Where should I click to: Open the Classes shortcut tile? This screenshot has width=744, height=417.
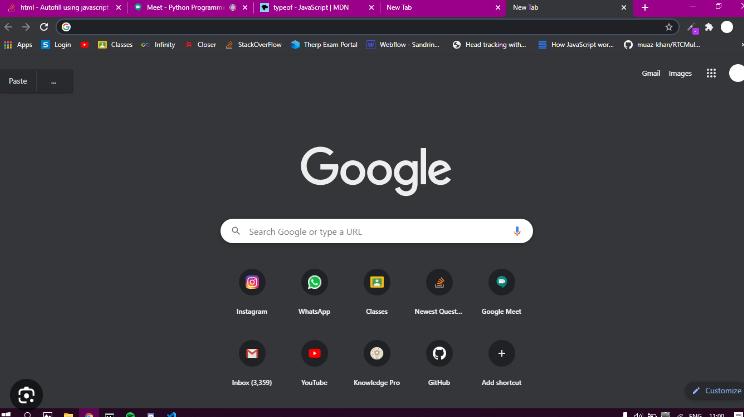377,283
